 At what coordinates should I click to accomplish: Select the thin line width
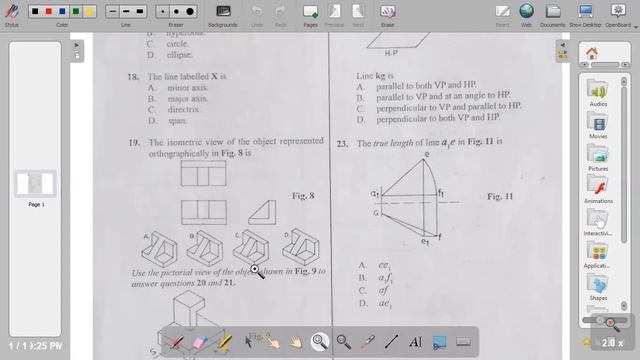[x=113, y=11]
